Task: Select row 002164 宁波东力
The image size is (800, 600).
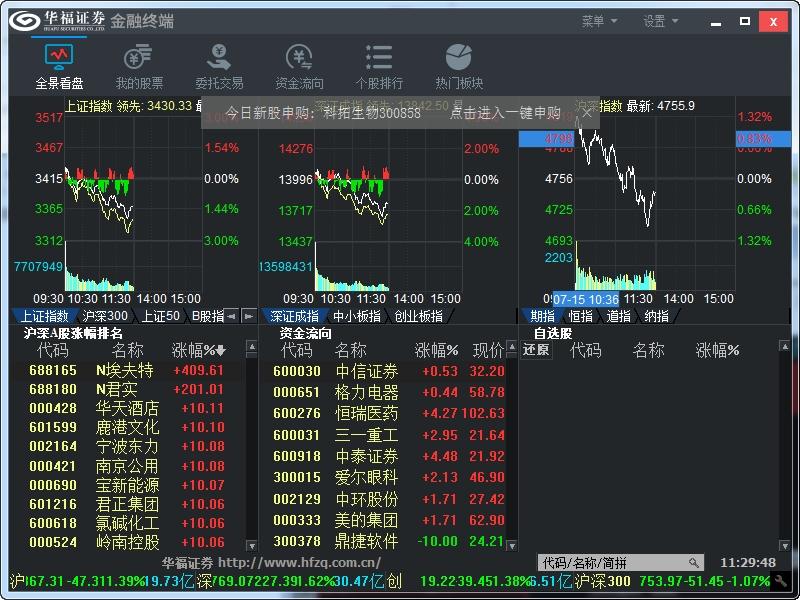Action: (x=129, y=446)
